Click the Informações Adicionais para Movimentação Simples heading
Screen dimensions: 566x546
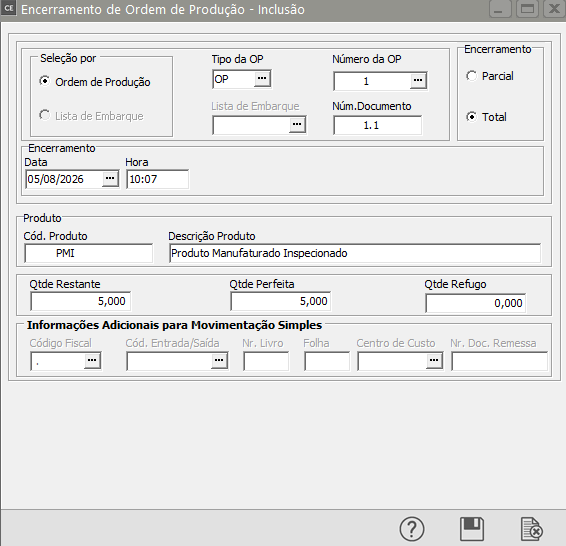click(174, 325)
